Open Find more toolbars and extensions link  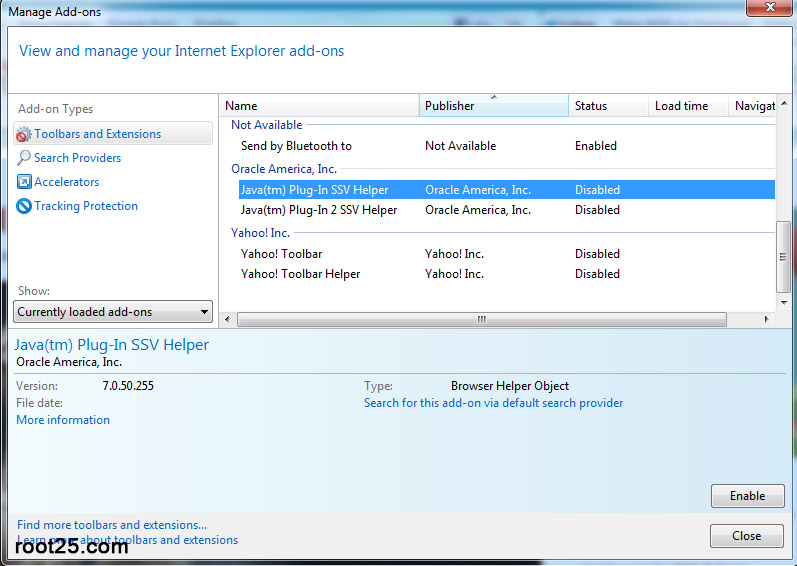tap(112, 525)
